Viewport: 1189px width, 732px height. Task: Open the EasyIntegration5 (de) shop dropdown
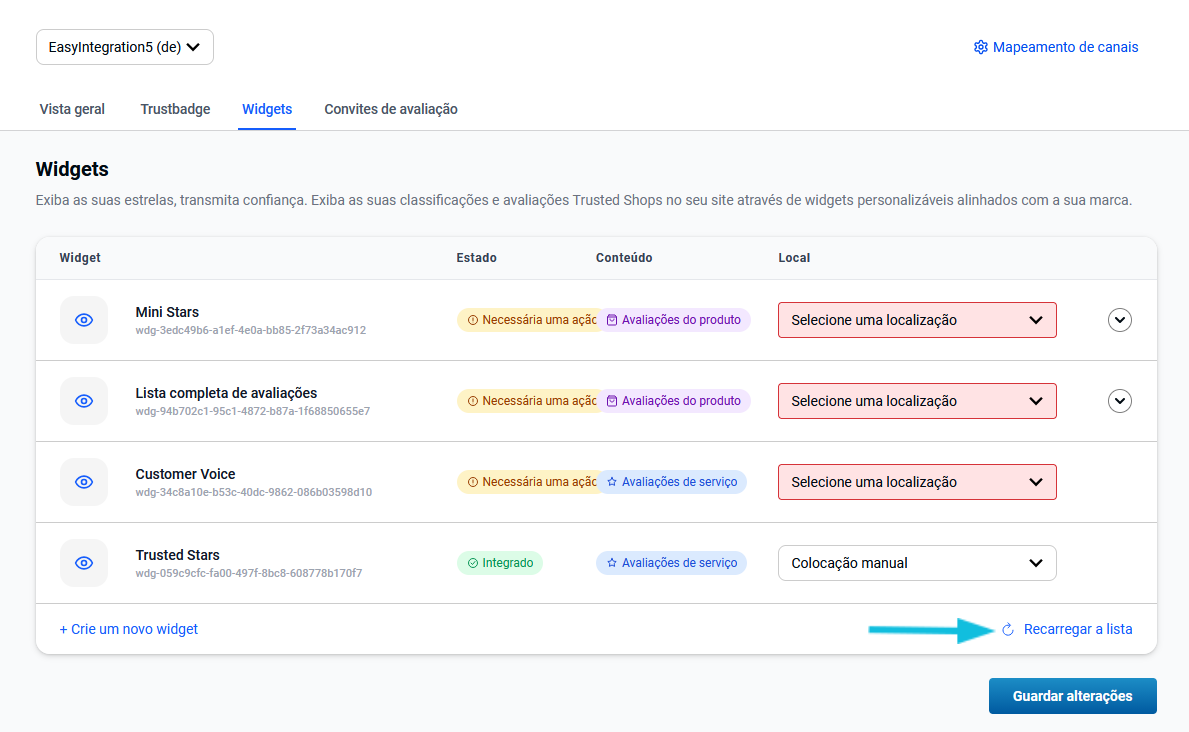(125, 47)
